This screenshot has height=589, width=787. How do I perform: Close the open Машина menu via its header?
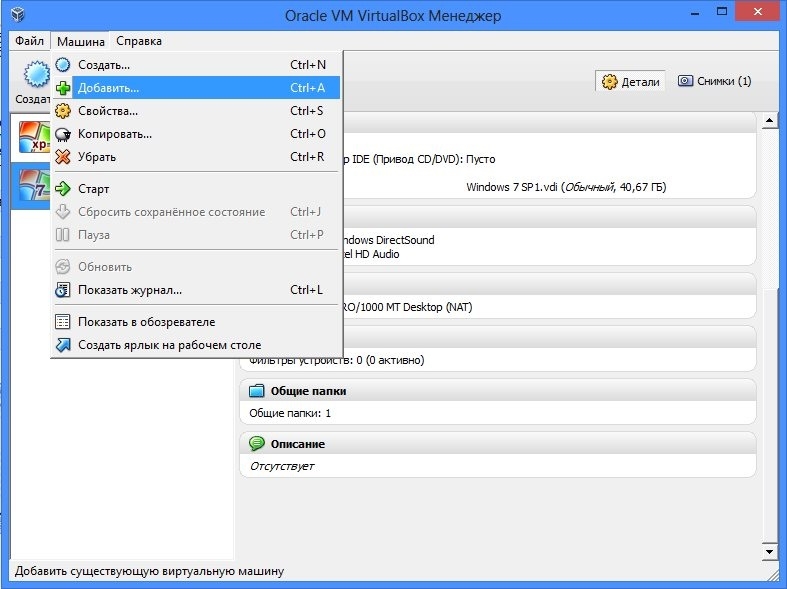pos(80,41)
